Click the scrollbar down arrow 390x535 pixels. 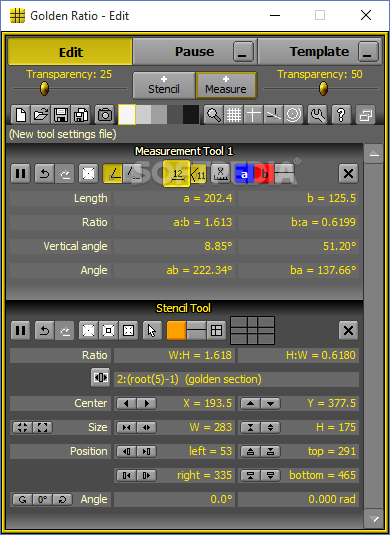(374, 519)
